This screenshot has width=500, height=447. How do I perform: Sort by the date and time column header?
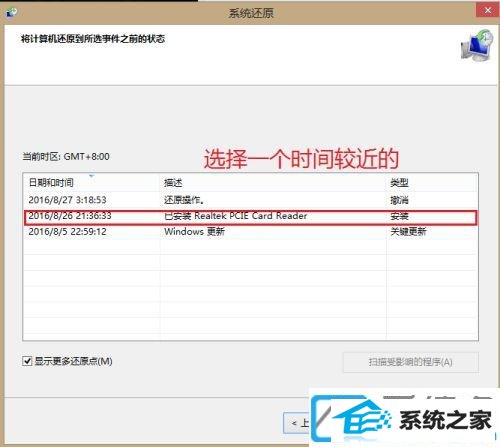click(51, 183)
